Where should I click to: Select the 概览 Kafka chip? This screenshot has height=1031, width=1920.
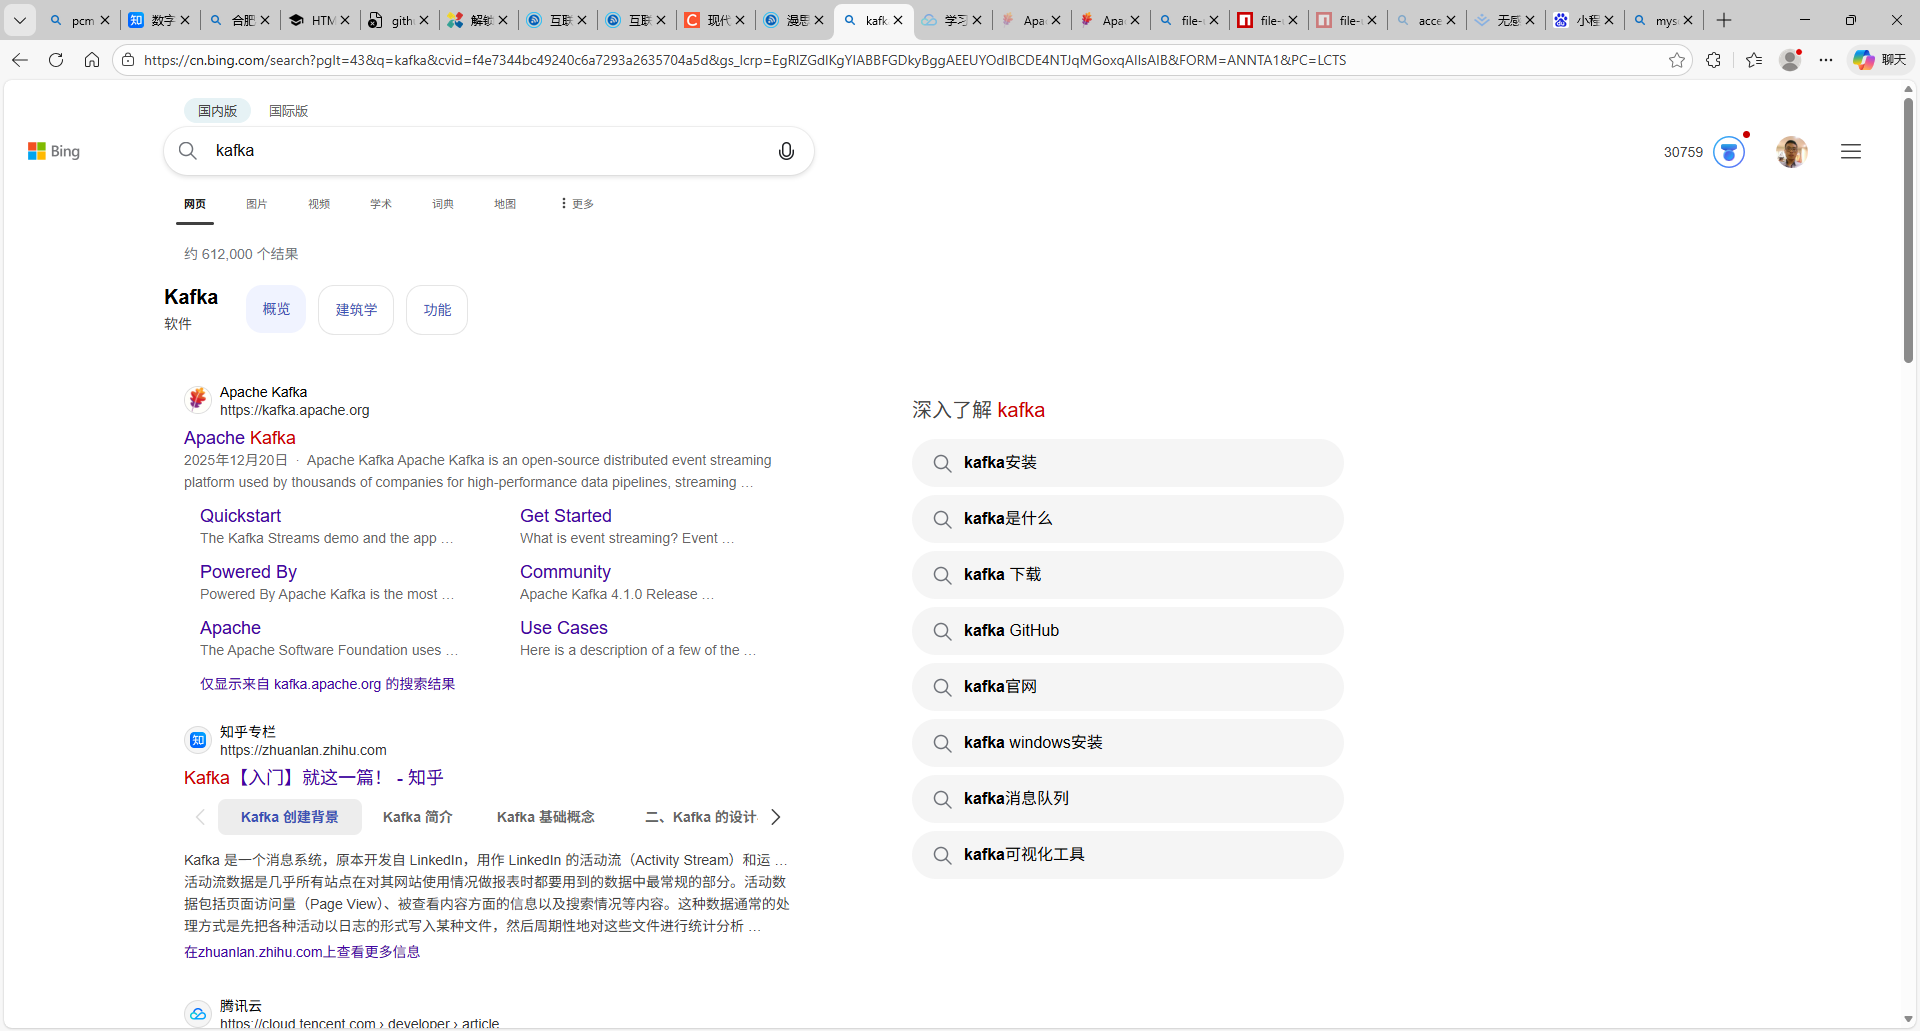coord(276,309)
